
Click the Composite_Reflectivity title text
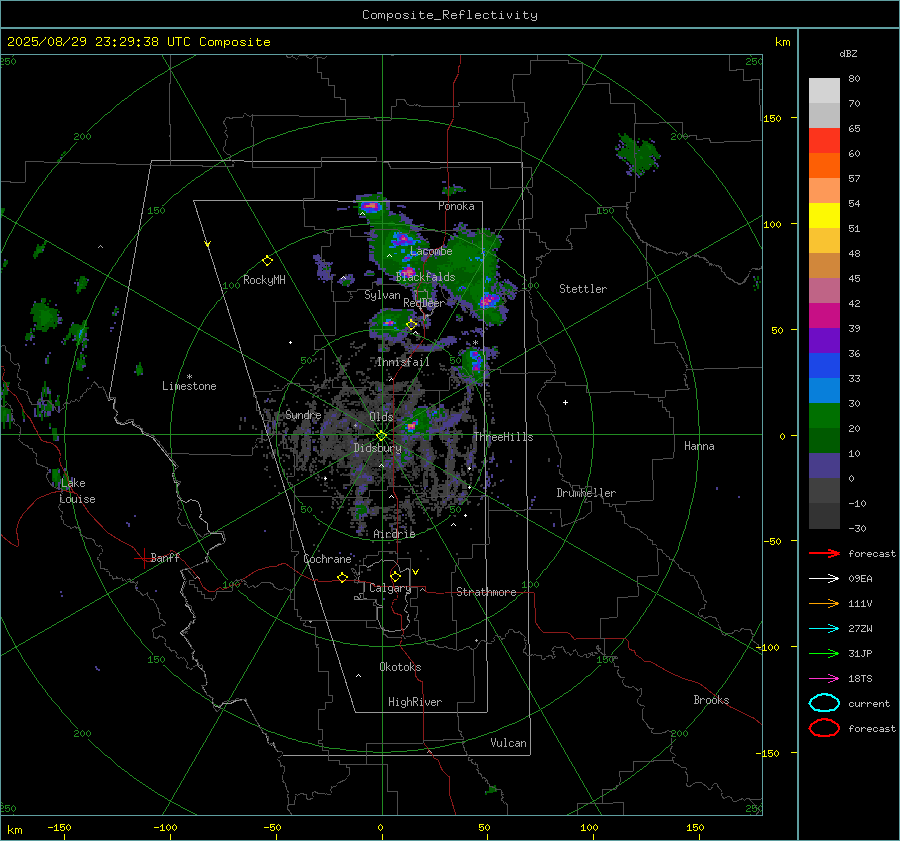click(x=449, y=15)
